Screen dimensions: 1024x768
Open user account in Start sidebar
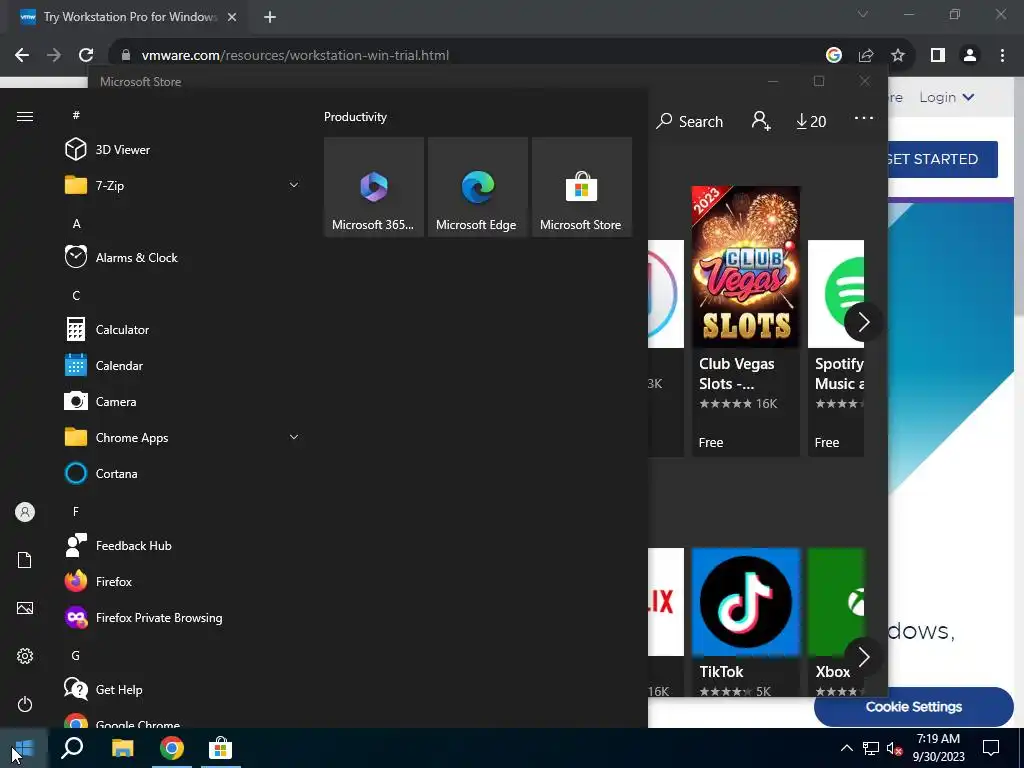(25, 512)
